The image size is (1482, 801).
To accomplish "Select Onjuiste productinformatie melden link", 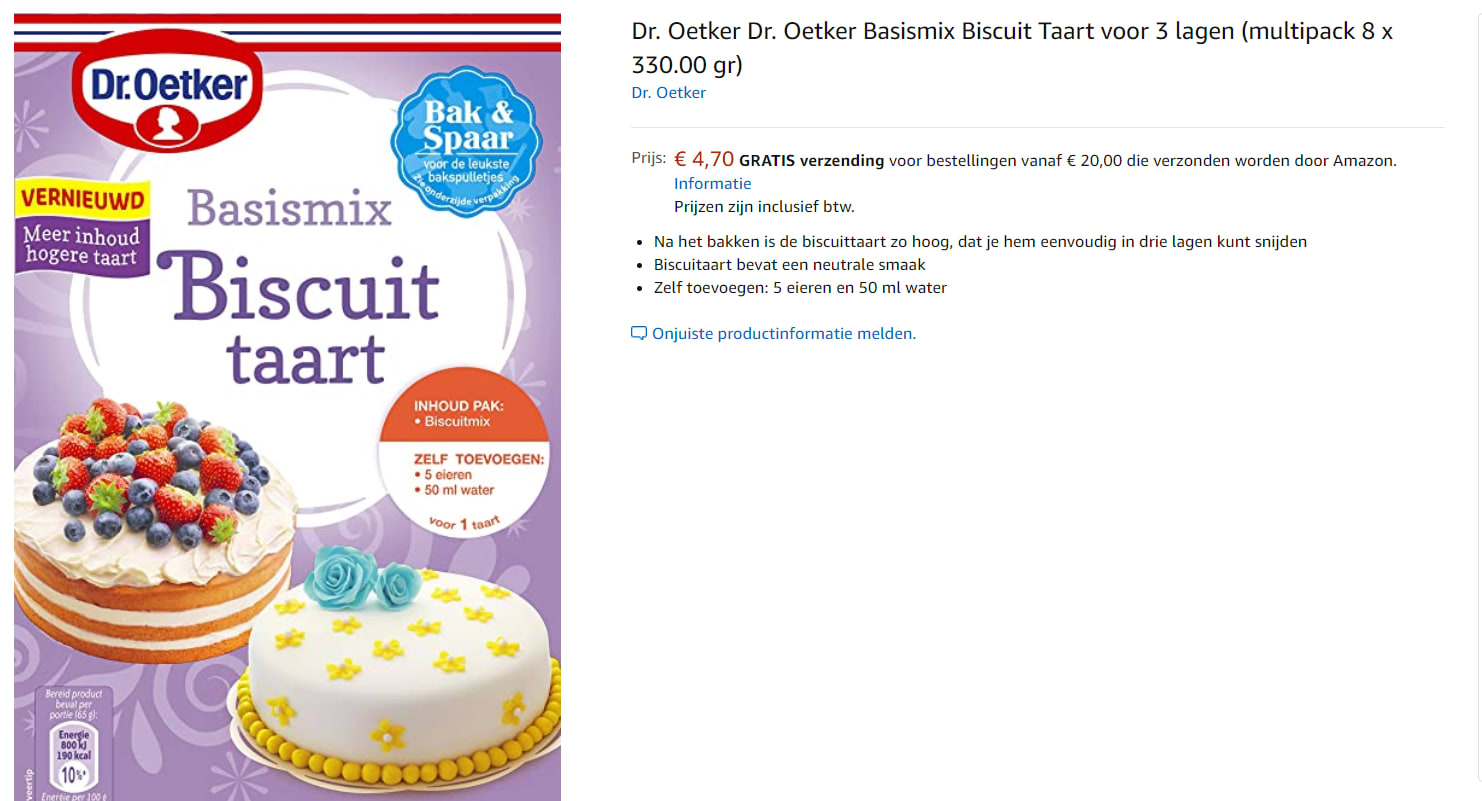I will tap(784, 334).
